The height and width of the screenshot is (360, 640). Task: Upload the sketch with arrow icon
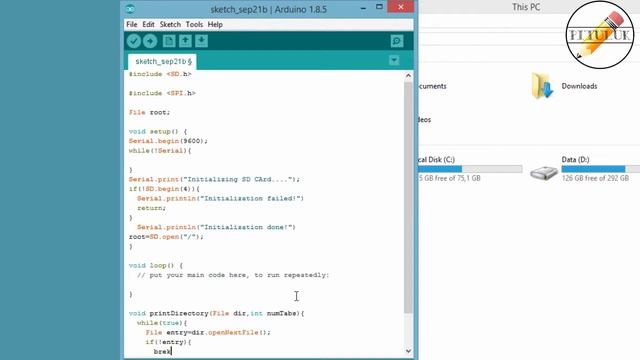pyautogui.click(x=150, y=41)
